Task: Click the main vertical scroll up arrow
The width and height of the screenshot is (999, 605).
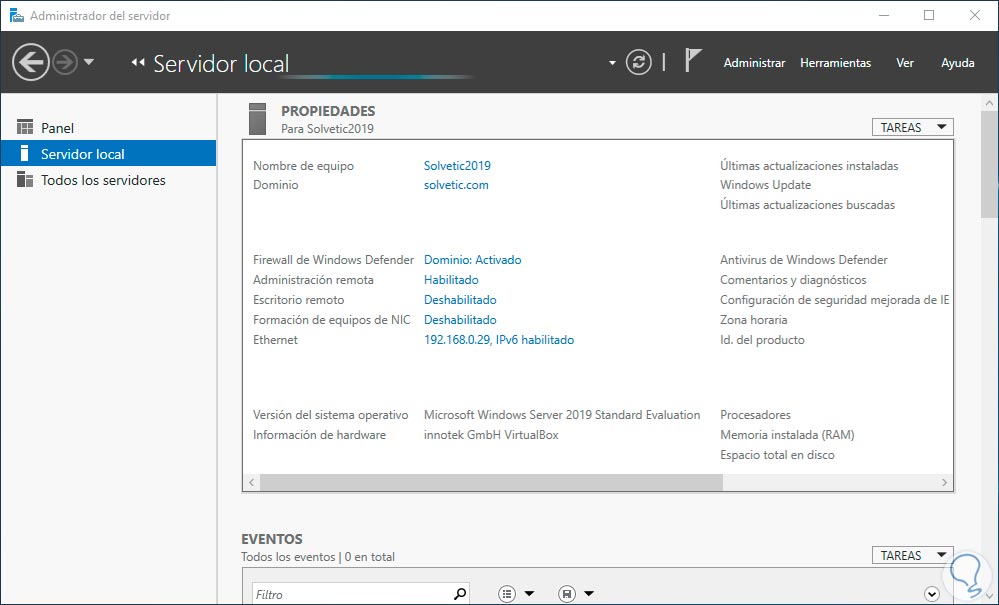Action: pos(989,103)
